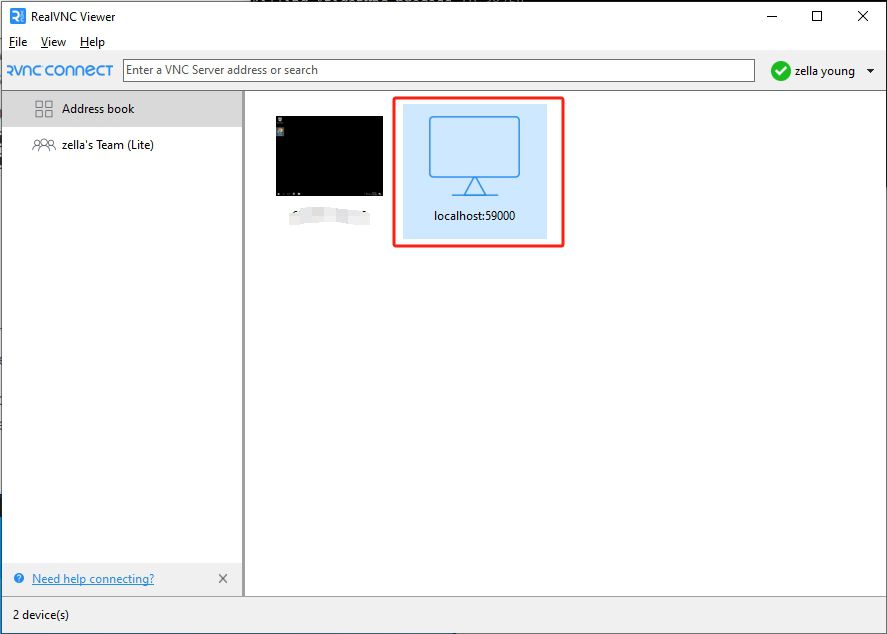Open the View menu
Image resolution: width=887 pixels, height=634 pixels.
53,42
